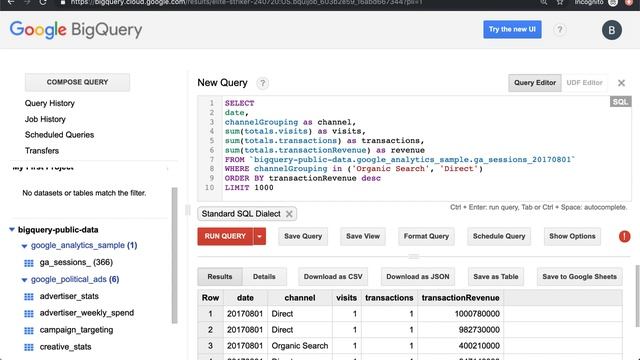The width and height of the screenshot is (640, 360).
Task: Open the ga_sessions_ (366) table
Action: click(76, 262)
